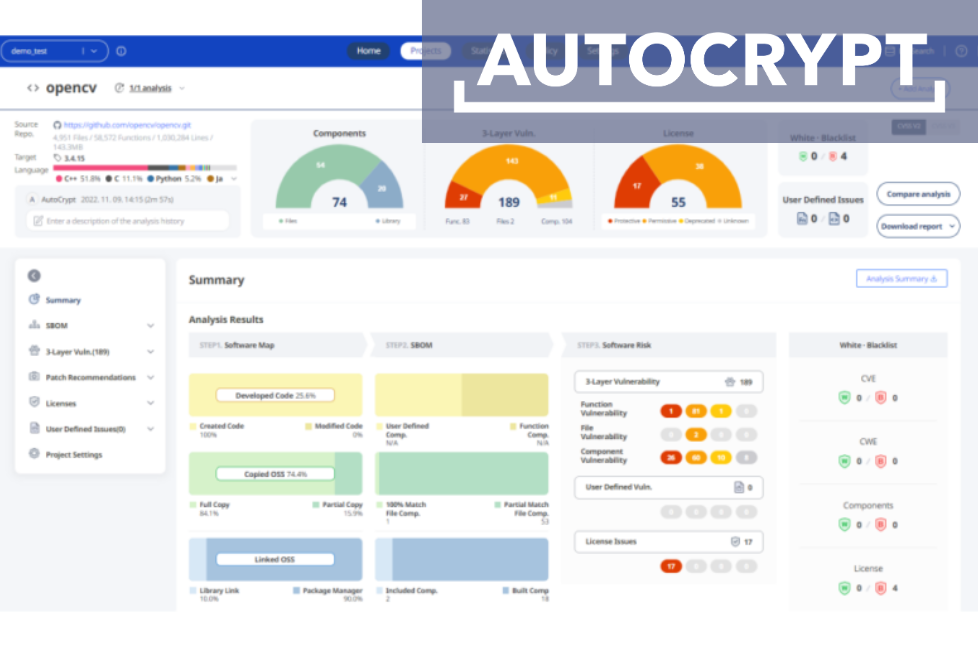Screen dimensions: 978x646
Task: Expand the language list chevron
Action: pyautogui.click(x=234, y=179)
